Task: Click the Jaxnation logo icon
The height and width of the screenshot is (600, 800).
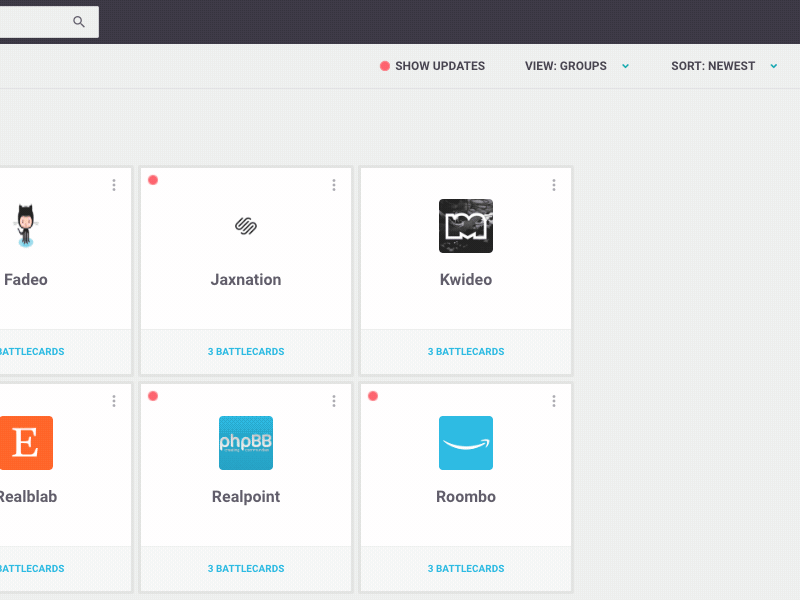Action: tap(246, 226)
